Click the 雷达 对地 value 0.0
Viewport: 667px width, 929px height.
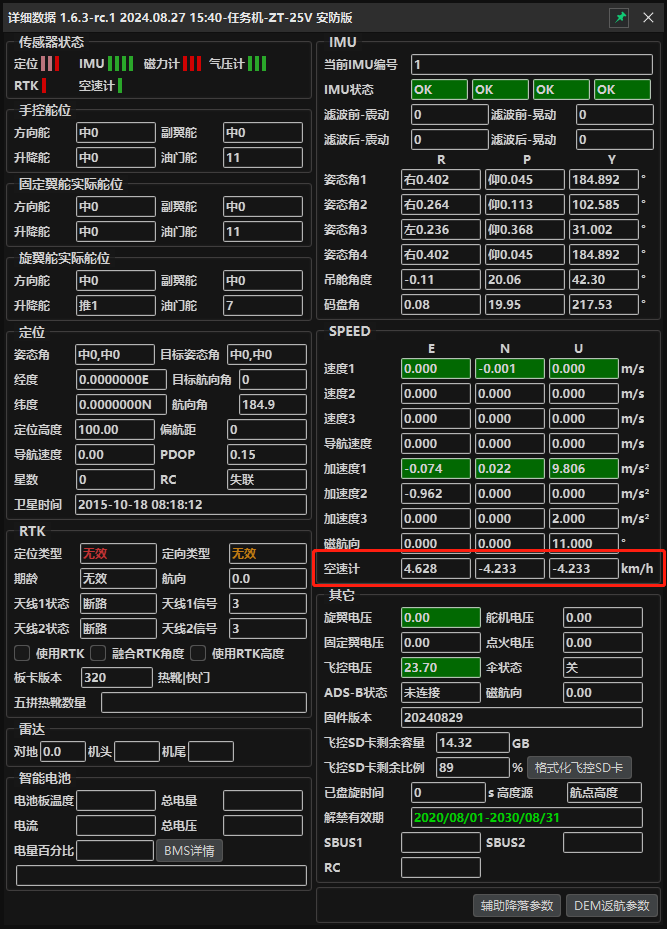[x=63, y=751]
